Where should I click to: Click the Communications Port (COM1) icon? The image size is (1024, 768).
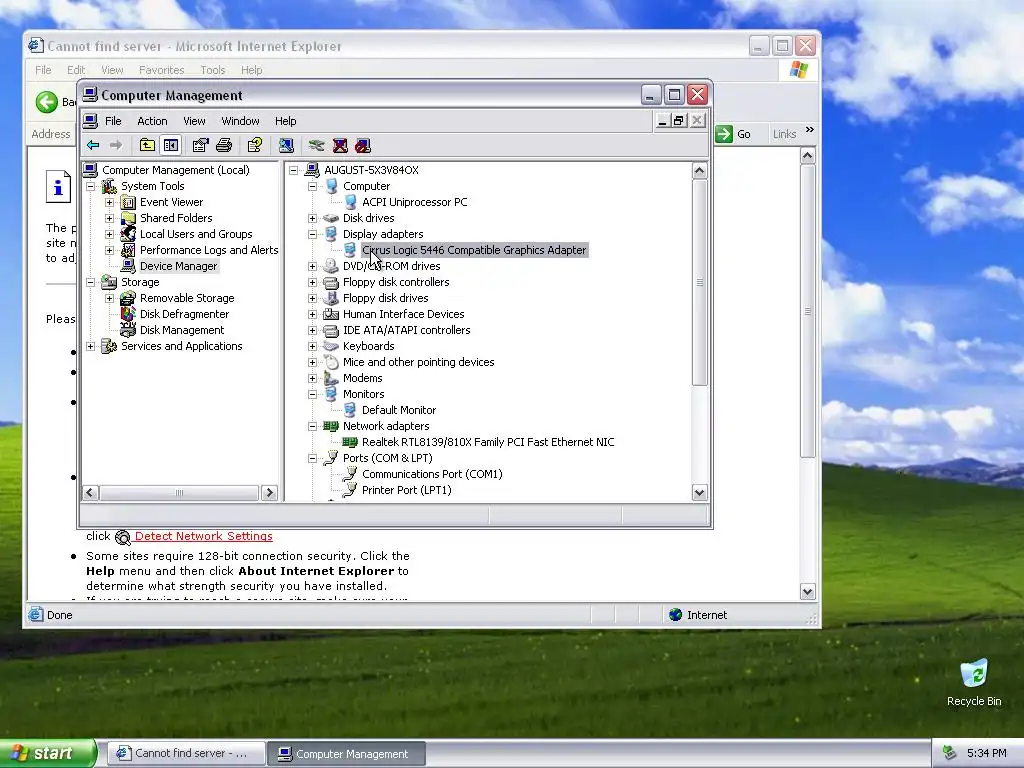[350, 474]
